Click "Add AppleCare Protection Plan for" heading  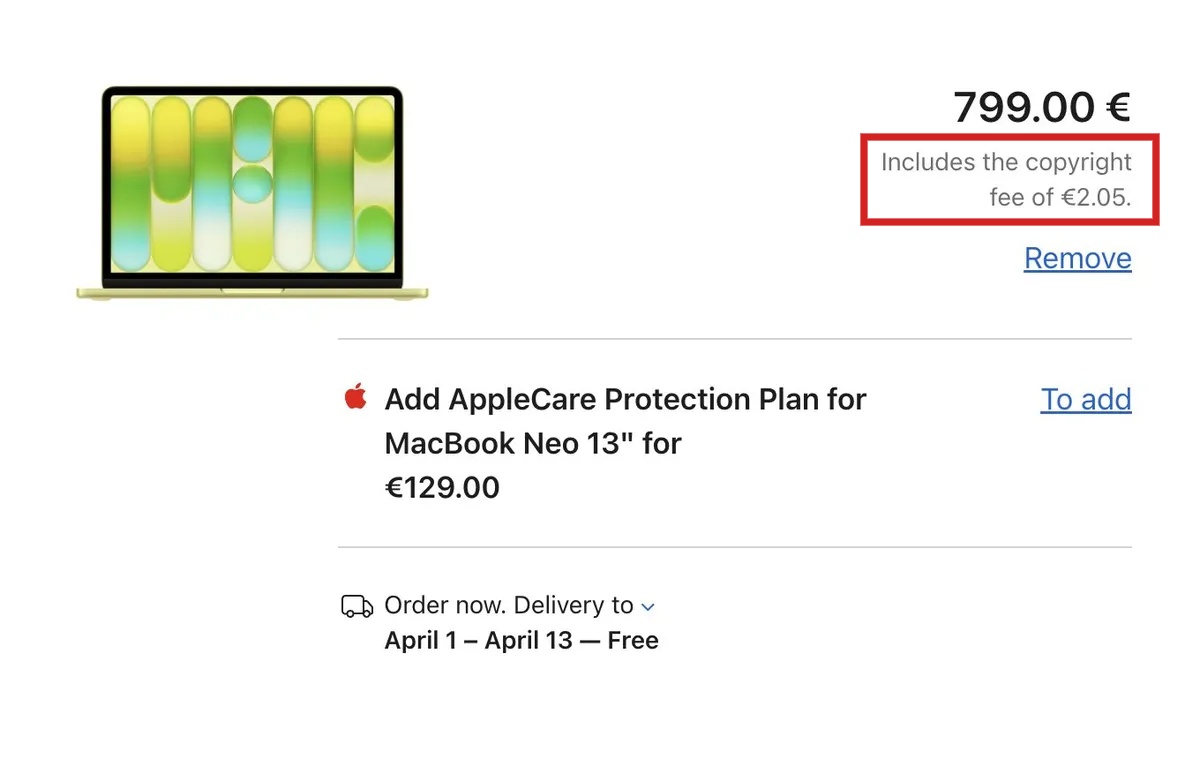coord(625,399)
